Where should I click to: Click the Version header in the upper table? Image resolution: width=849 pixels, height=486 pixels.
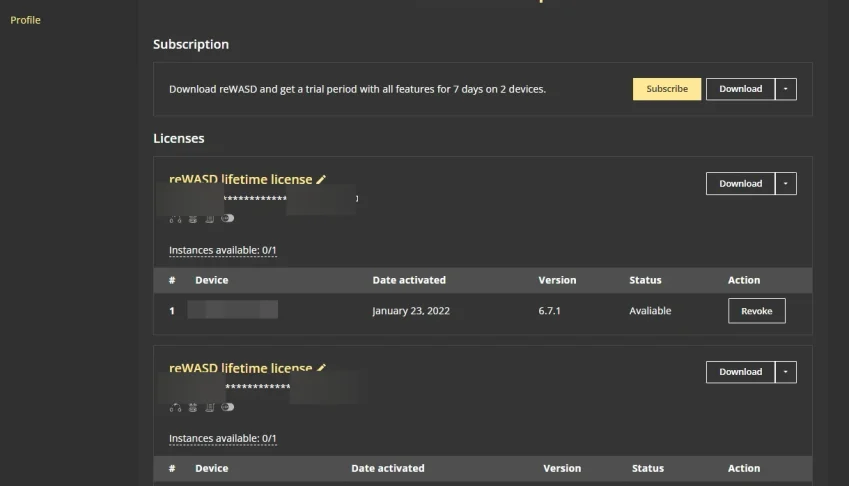557,280
